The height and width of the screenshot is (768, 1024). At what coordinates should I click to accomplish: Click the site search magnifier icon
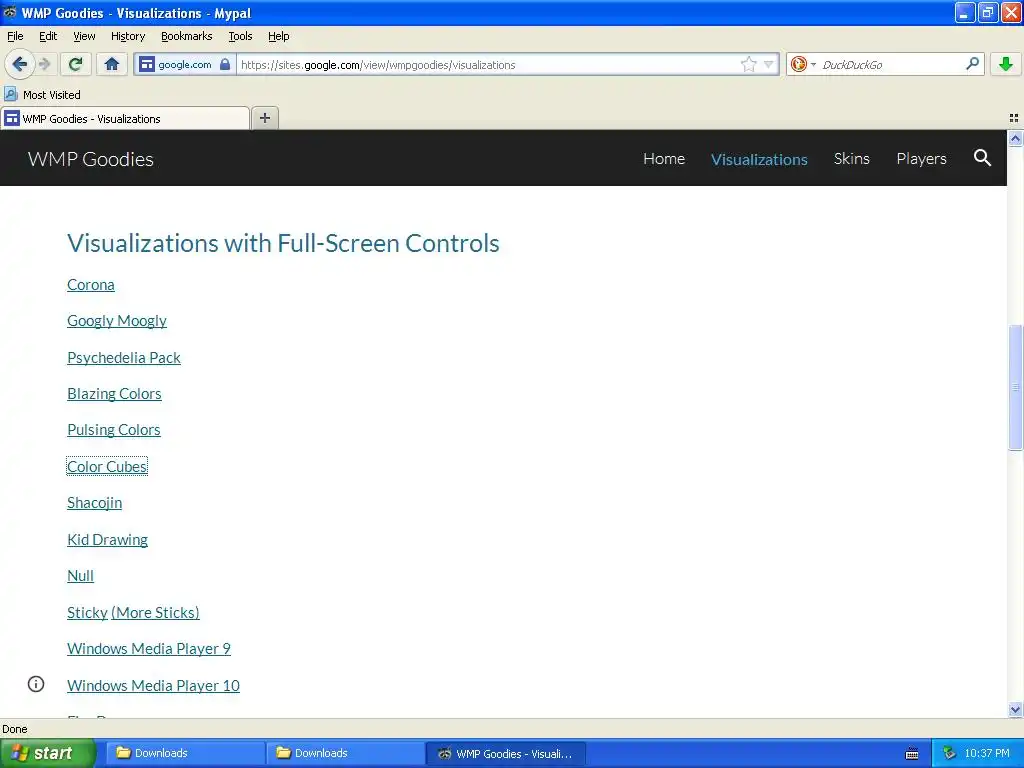pos(982,157)
